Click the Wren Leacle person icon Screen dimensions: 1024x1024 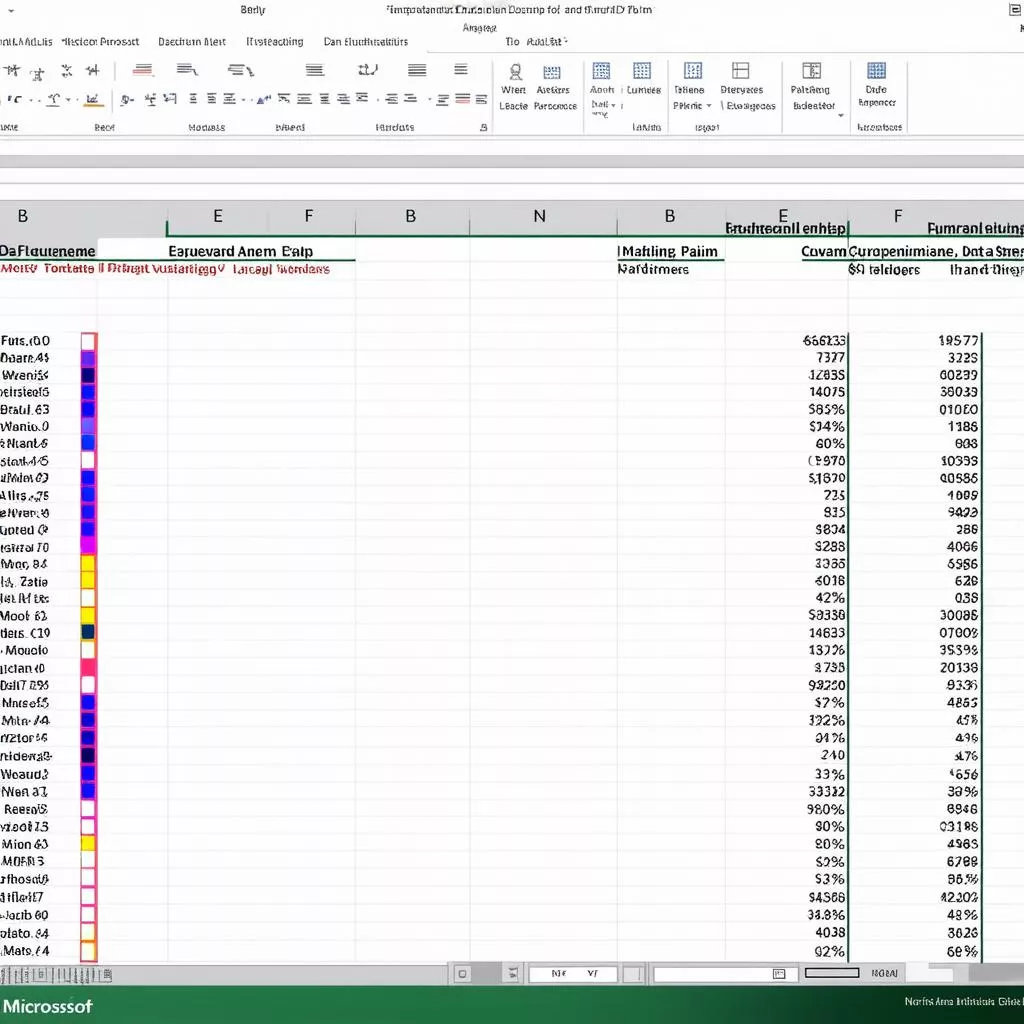coord(514,72)
